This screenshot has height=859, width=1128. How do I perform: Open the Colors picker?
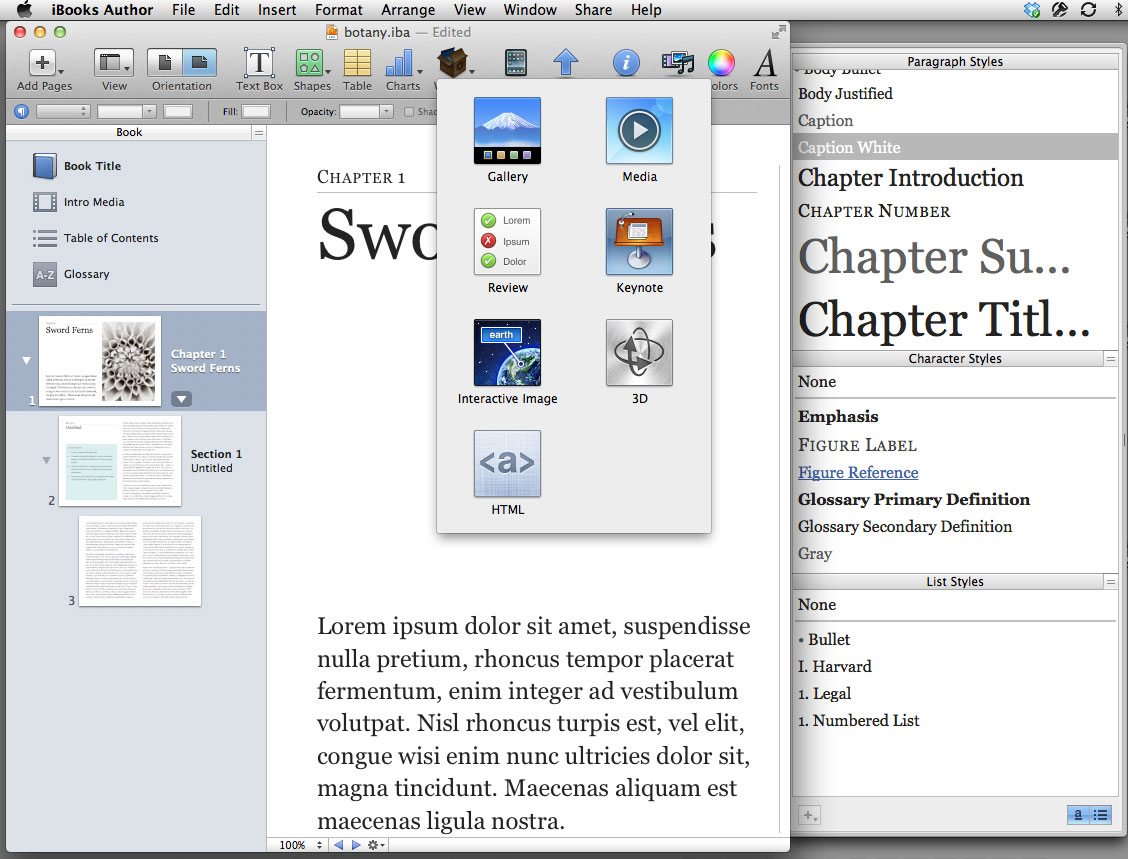pyautogui.click(x=720, y=64)
